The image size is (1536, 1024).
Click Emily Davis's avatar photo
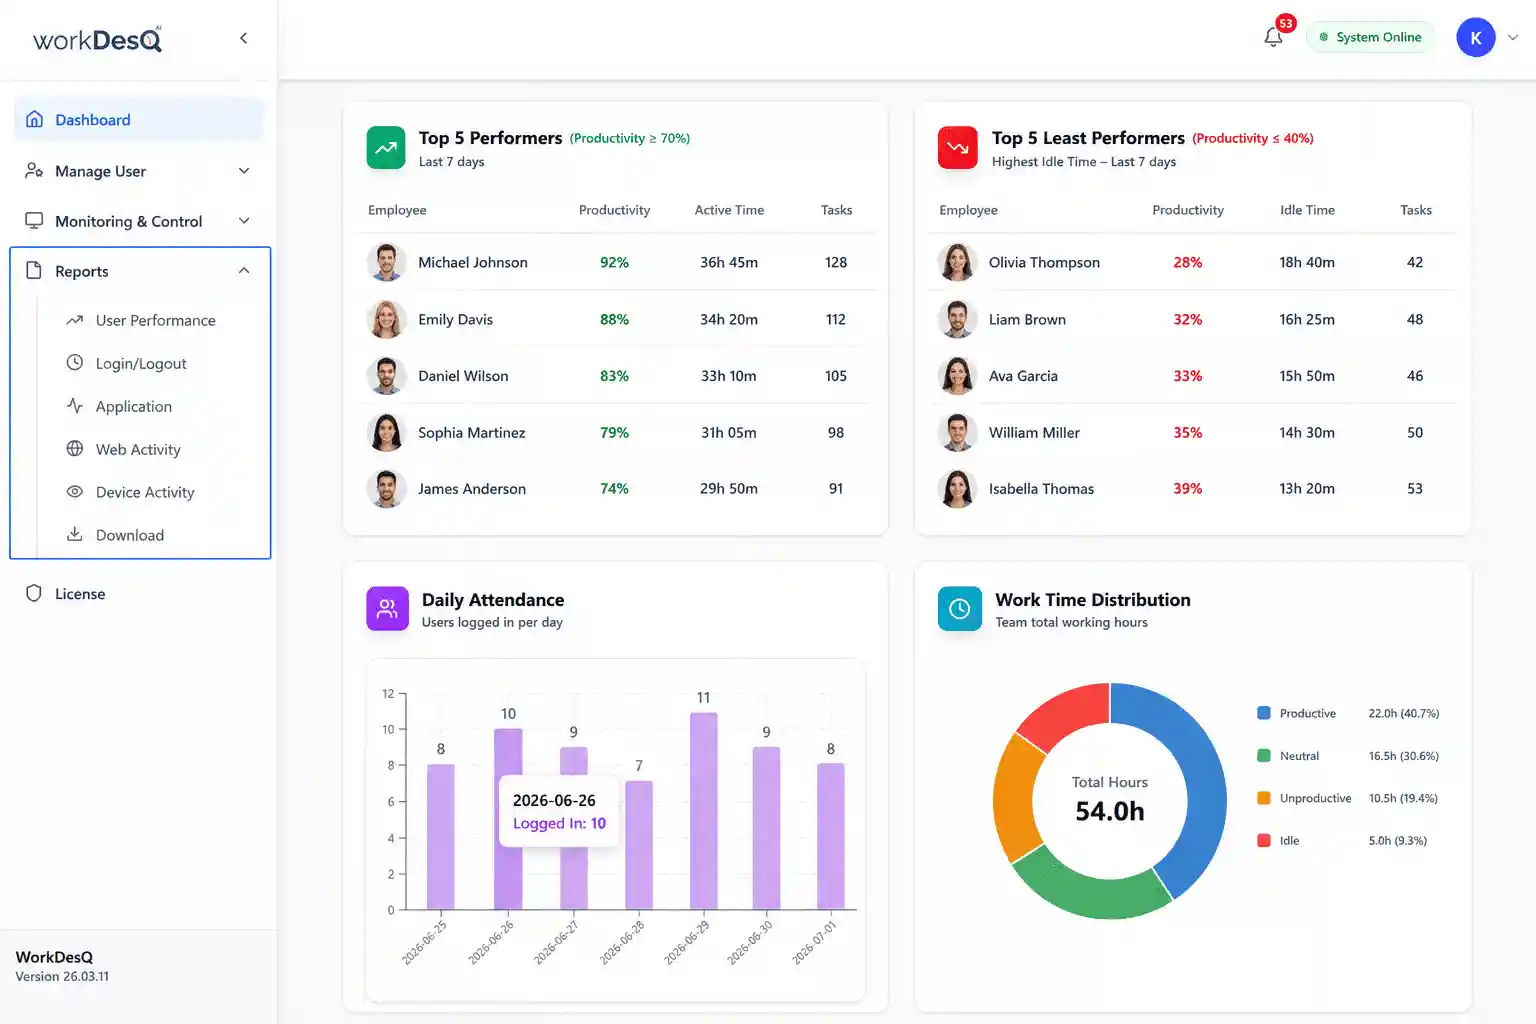point(386,319)
